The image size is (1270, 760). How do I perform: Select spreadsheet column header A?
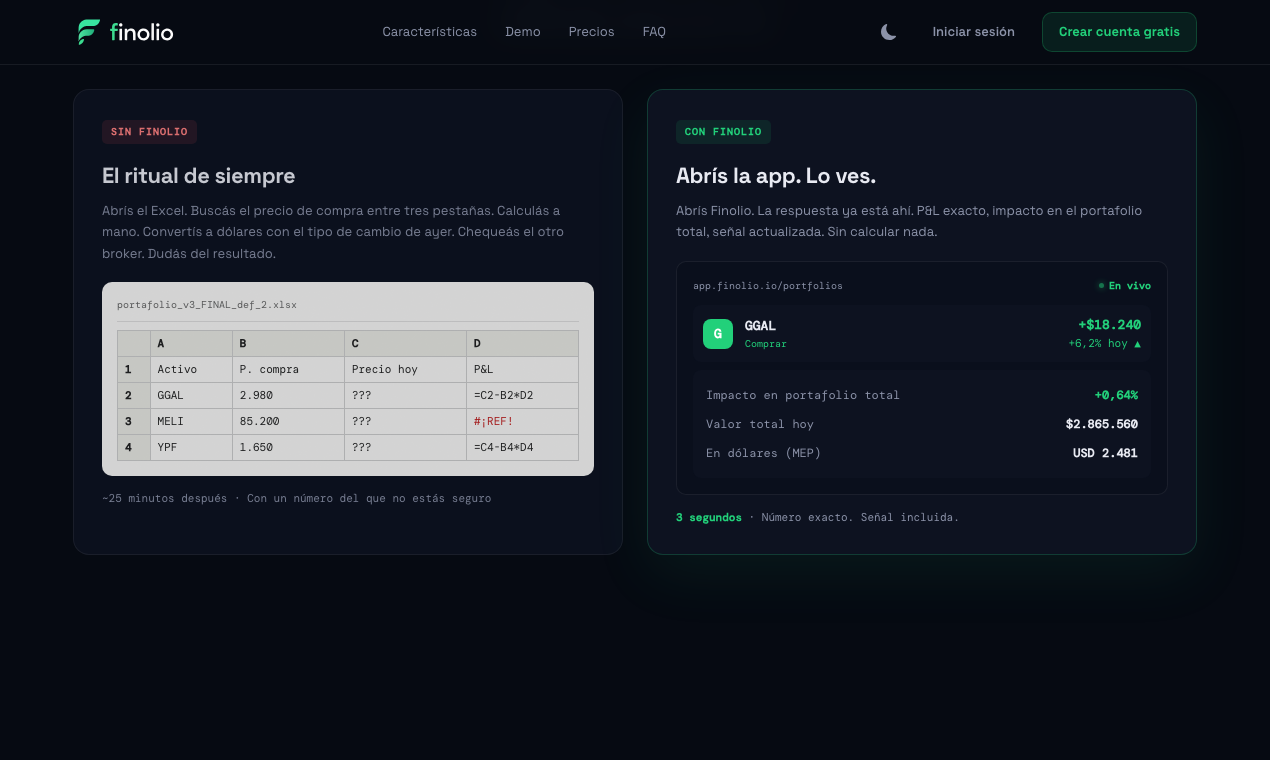click(x=191, y=344)
